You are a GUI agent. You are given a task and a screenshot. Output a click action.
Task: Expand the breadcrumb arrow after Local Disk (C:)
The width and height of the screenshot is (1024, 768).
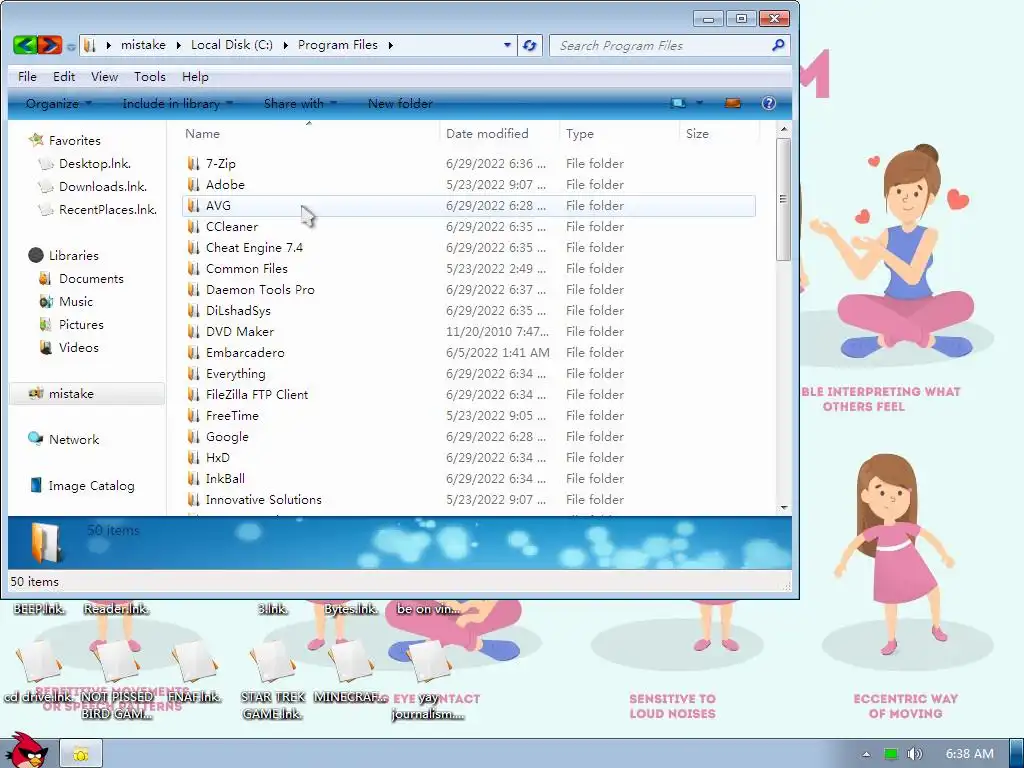point(285,45)
